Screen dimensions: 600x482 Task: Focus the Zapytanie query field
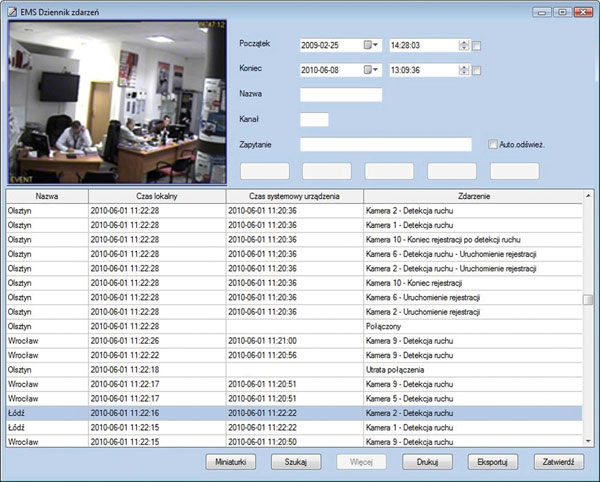point(386,145)
